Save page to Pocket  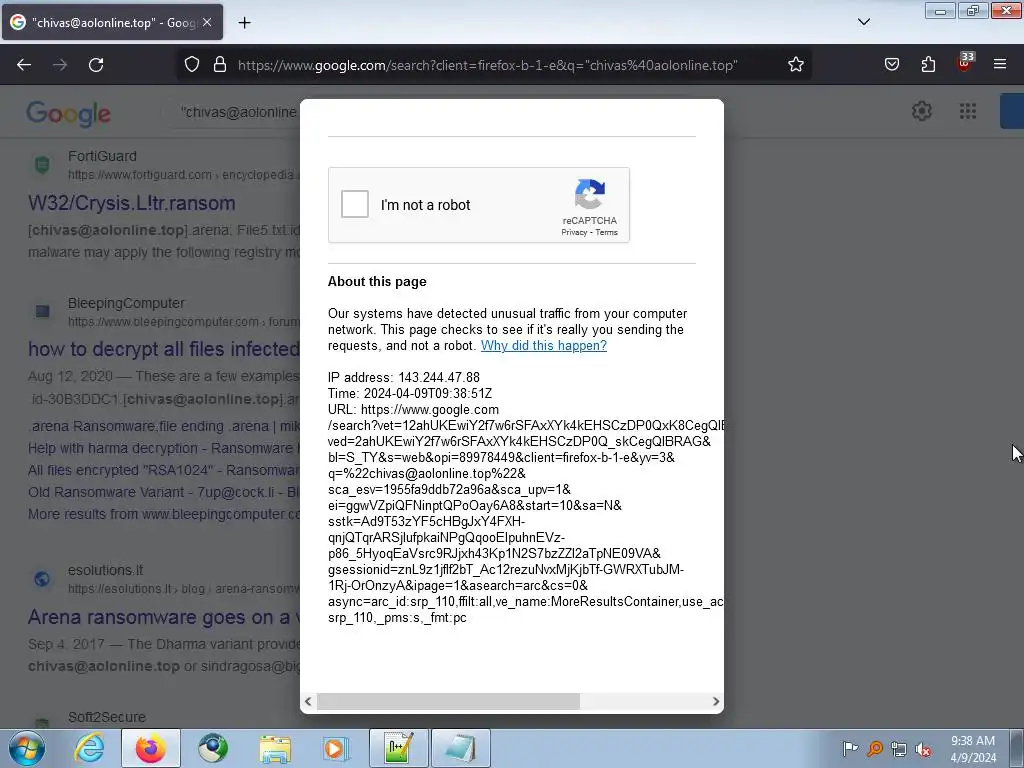coord(891,65)
